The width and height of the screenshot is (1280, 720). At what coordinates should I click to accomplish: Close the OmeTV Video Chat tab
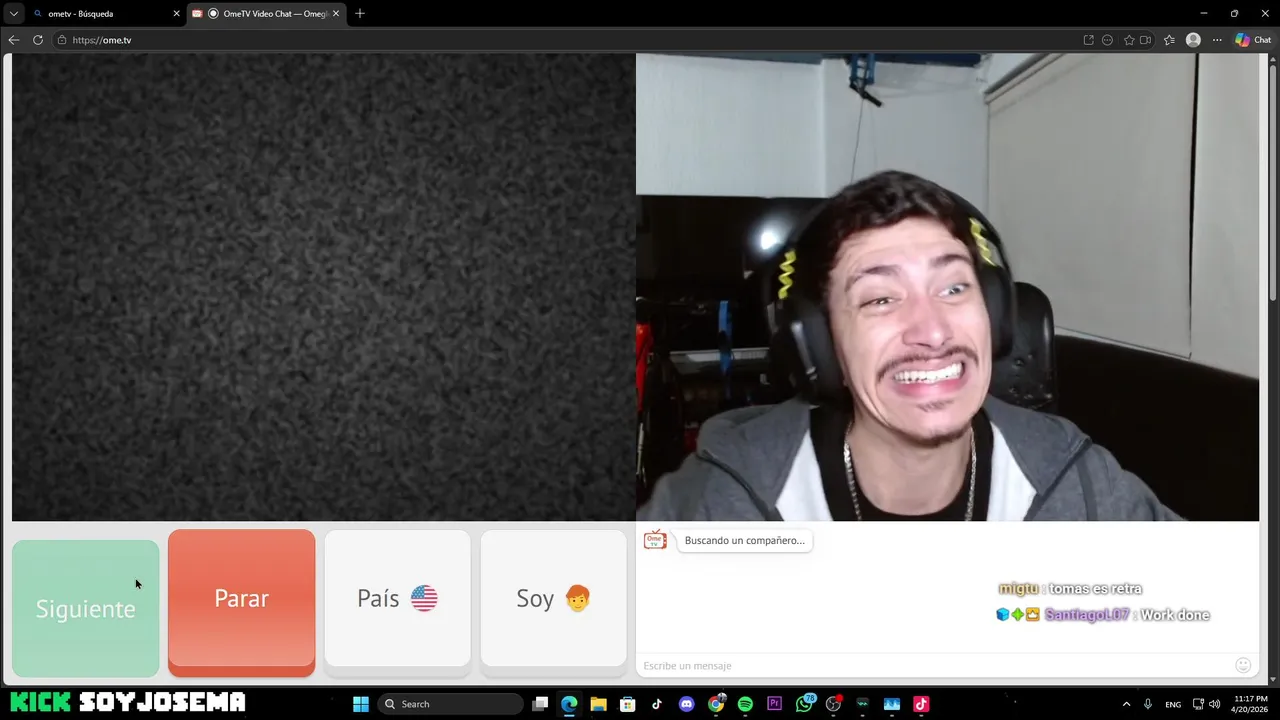336,14
